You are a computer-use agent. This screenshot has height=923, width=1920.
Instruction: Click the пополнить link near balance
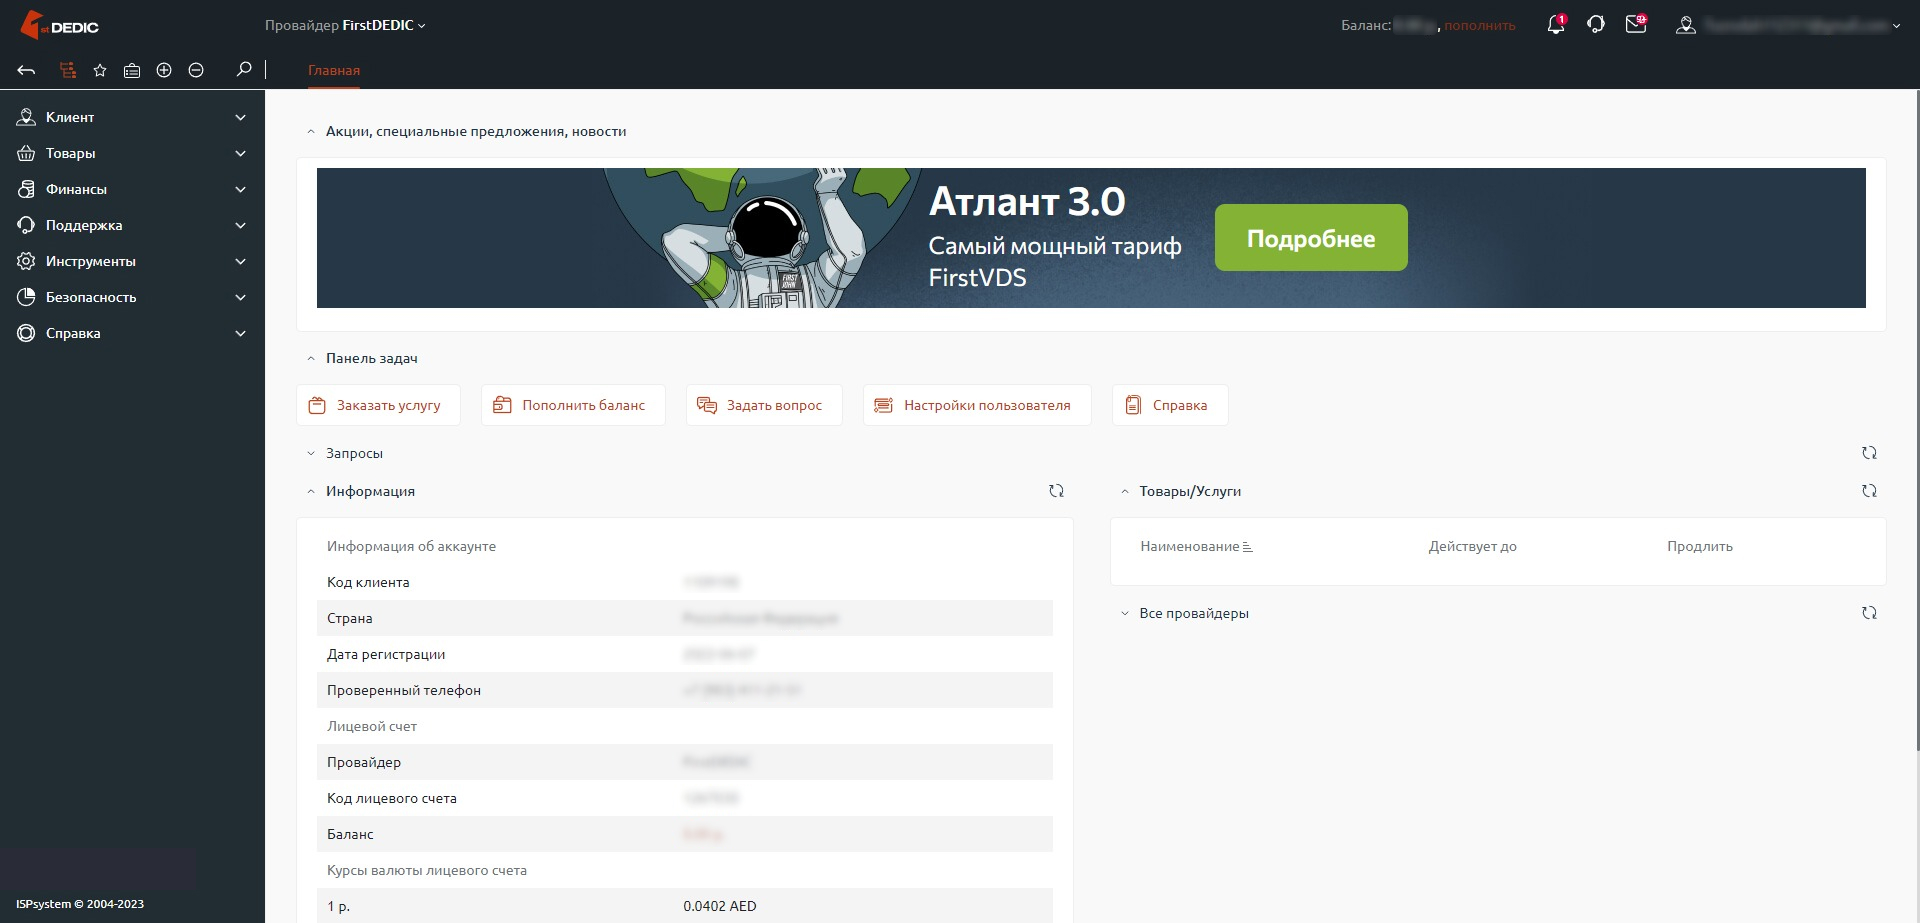click(x=1479, y=26)
